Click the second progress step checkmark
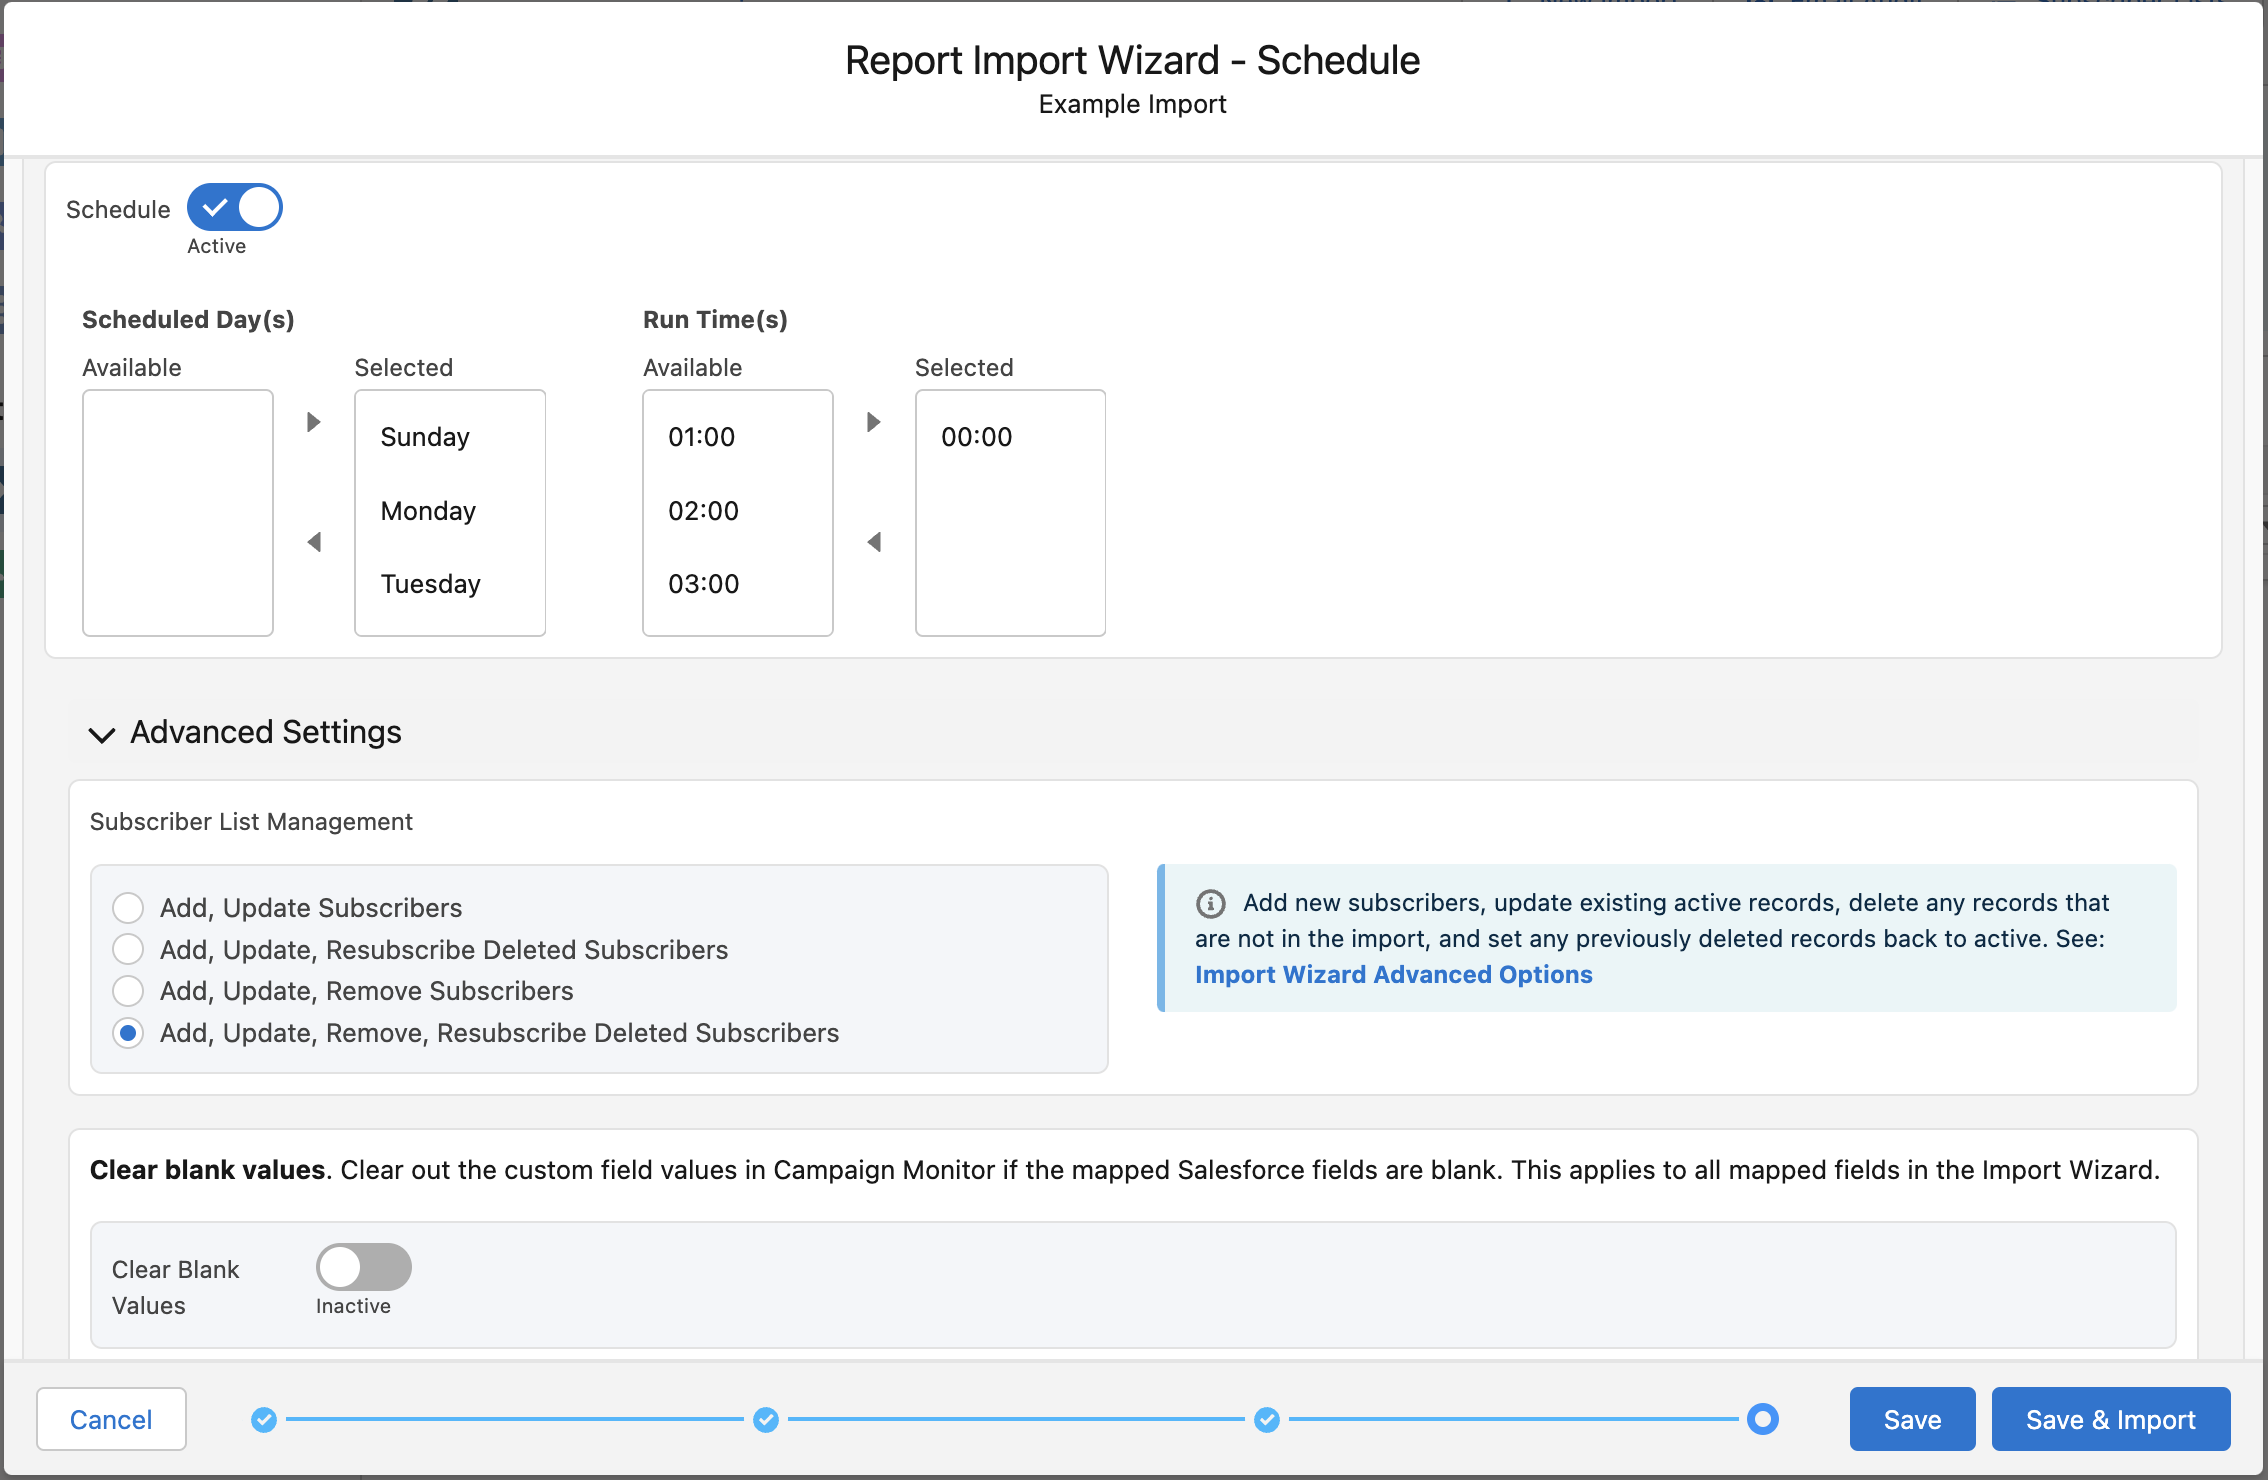The width and height of the screenshot is (2268, 1480). (766, 1419)
